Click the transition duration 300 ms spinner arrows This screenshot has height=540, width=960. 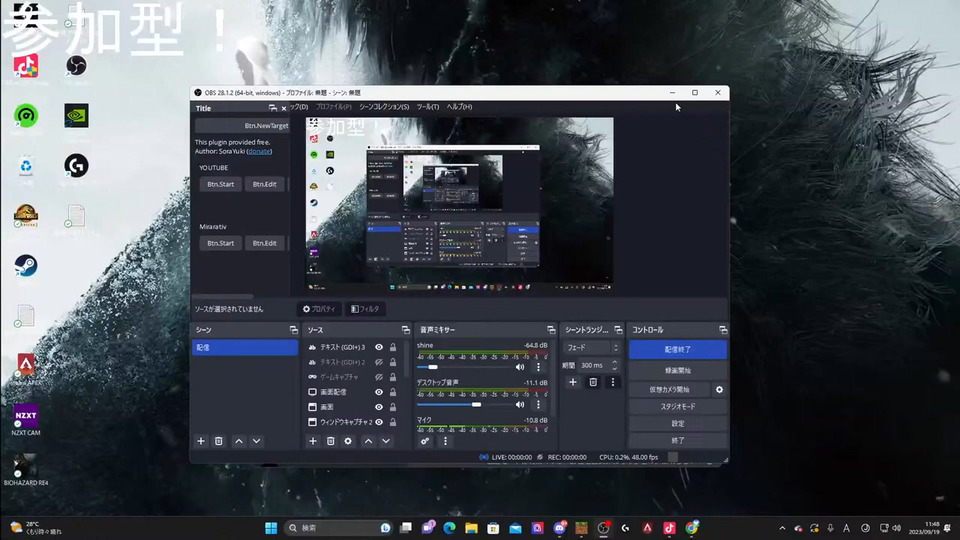click(615, 365)
